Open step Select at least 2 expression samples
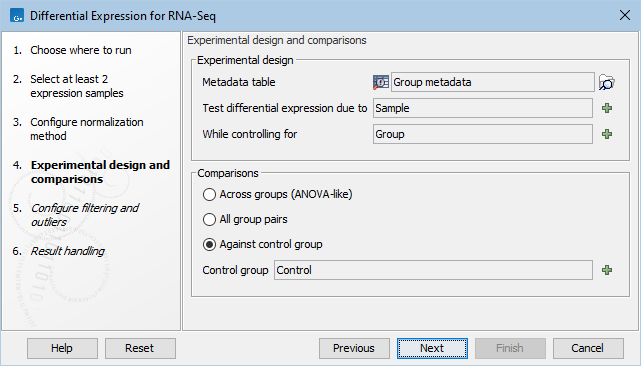641x366 pixels. coord(77,86)
